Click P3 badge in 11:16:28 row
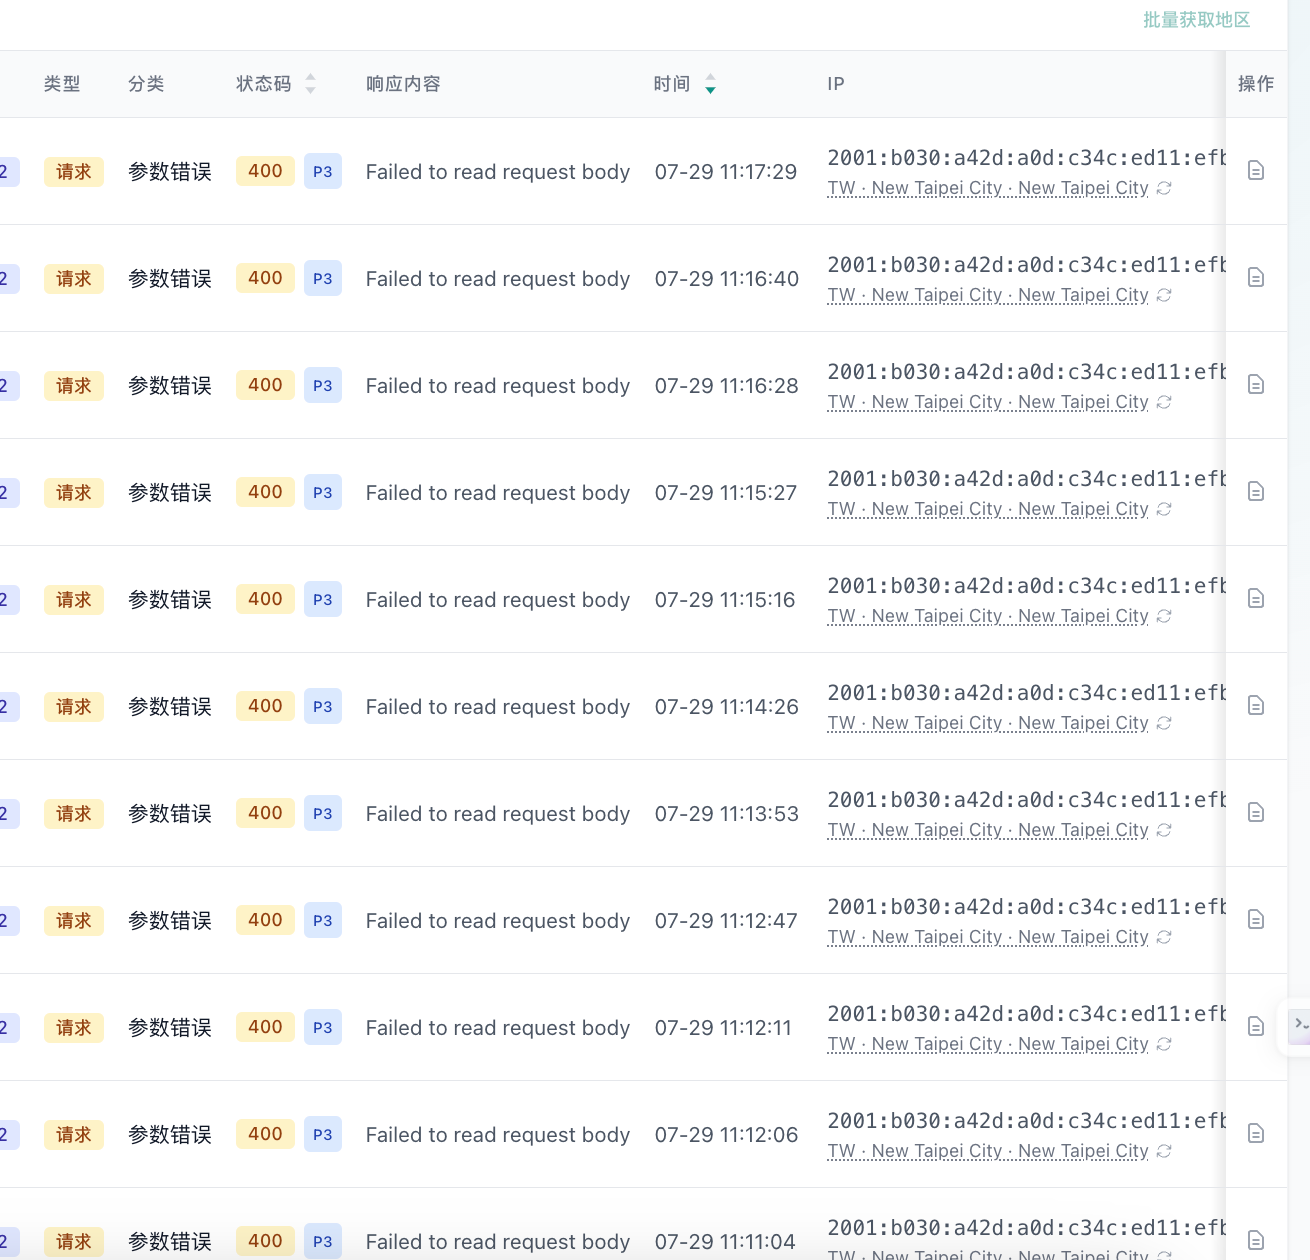1310x1260 pixels. click(x=322, y=385)
